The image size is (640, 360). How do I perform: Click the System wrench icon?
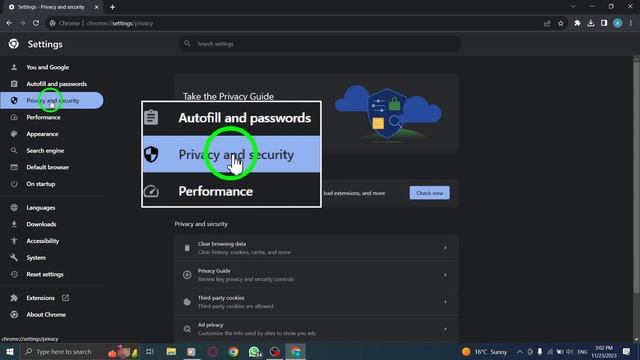[14, 258]
